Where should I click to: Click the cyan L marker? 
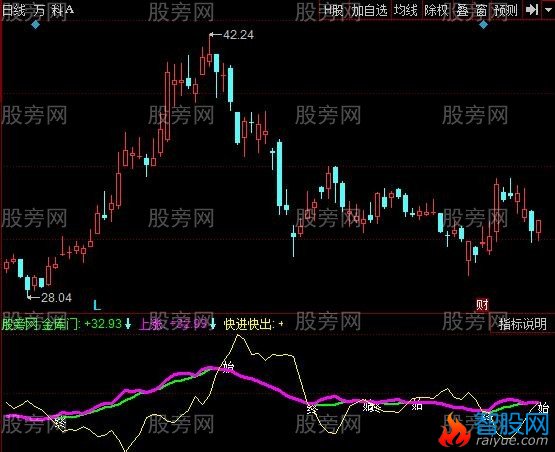coord(97,305)
